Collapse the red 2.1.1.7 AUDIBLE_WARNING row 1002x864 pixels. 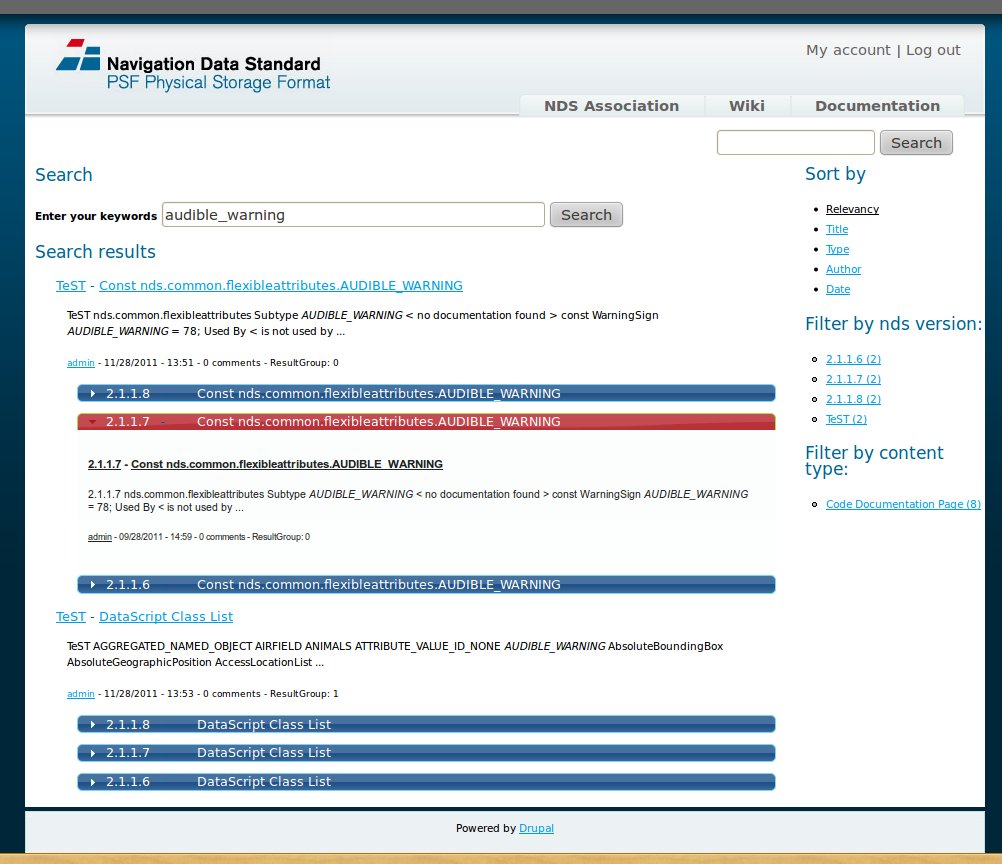(425, 422)
